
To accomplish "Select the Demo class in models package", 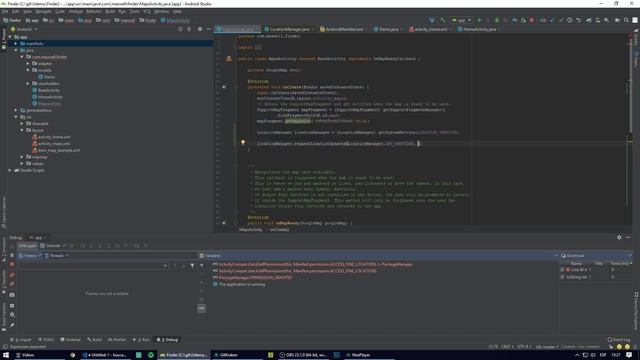I will click(x=47, y=77).
